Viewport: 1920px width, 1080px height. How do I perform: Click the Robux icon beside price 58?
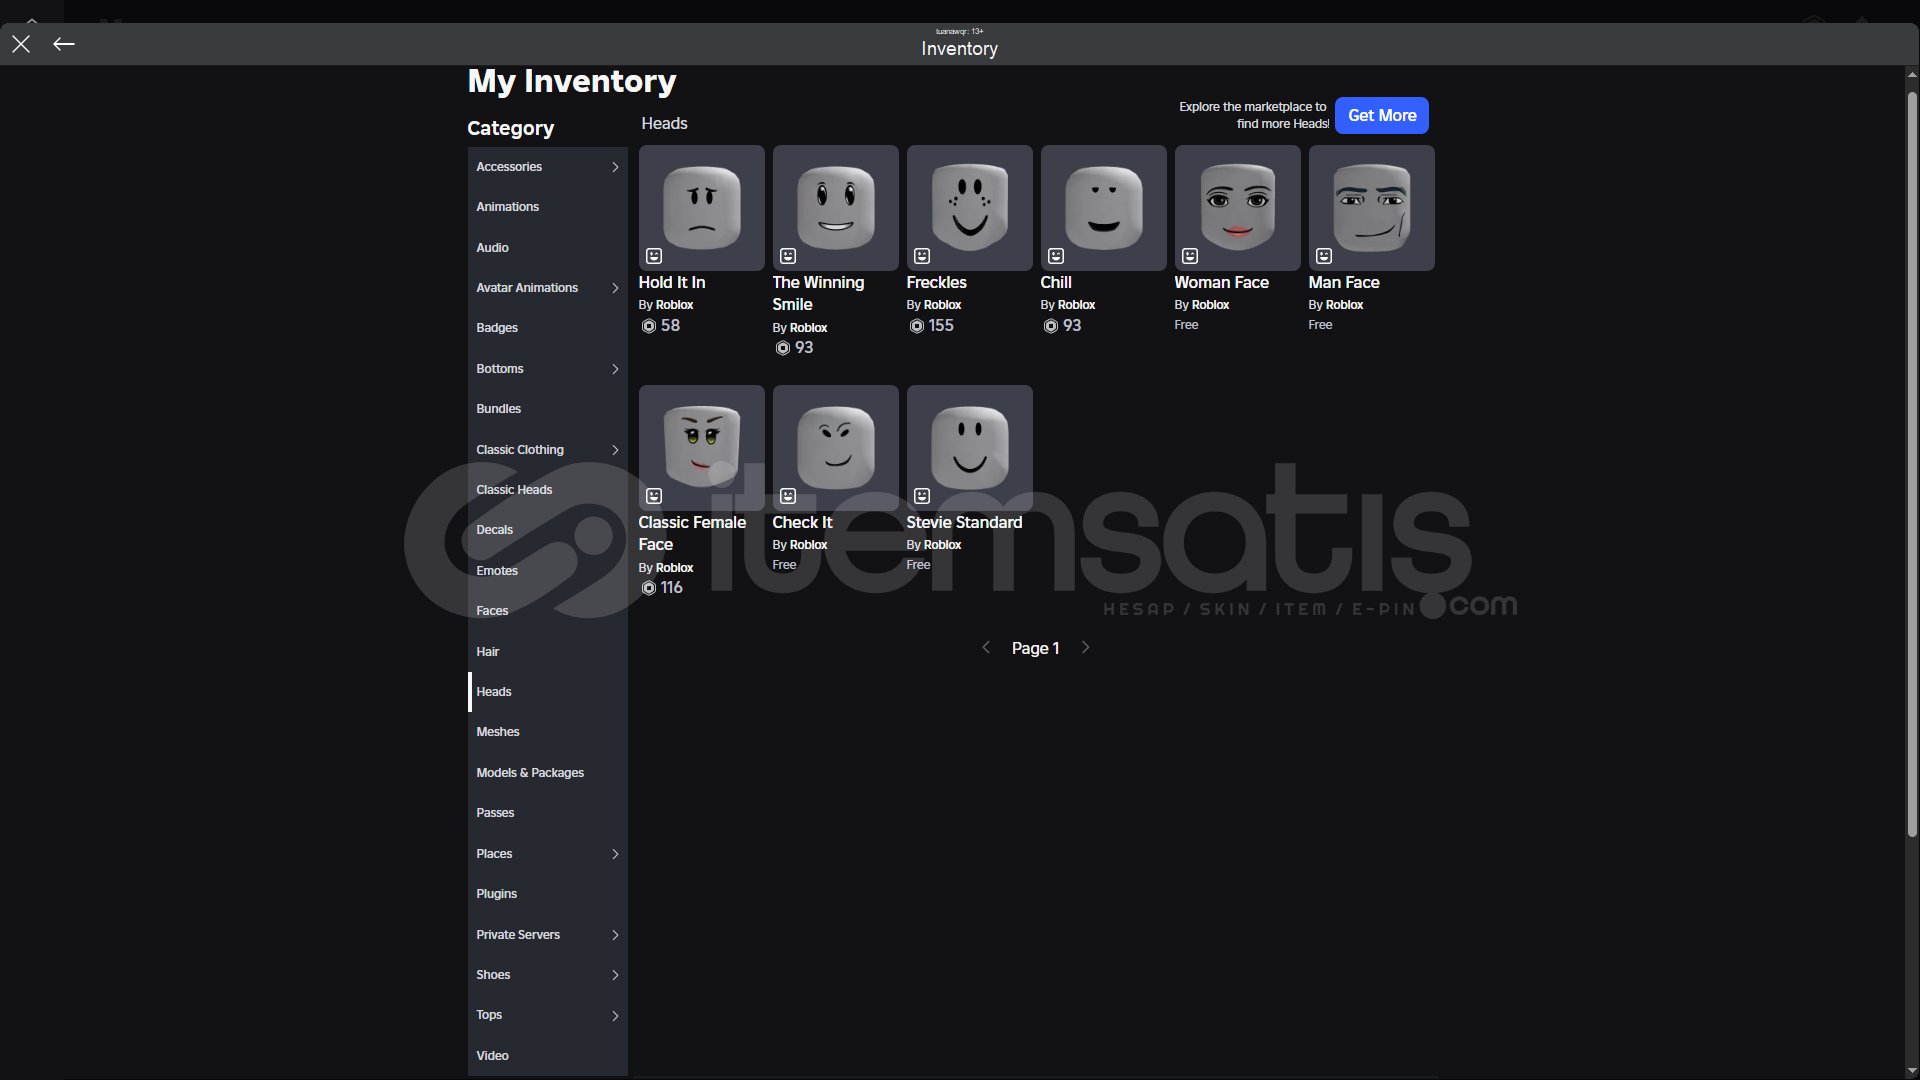(649, 326)
